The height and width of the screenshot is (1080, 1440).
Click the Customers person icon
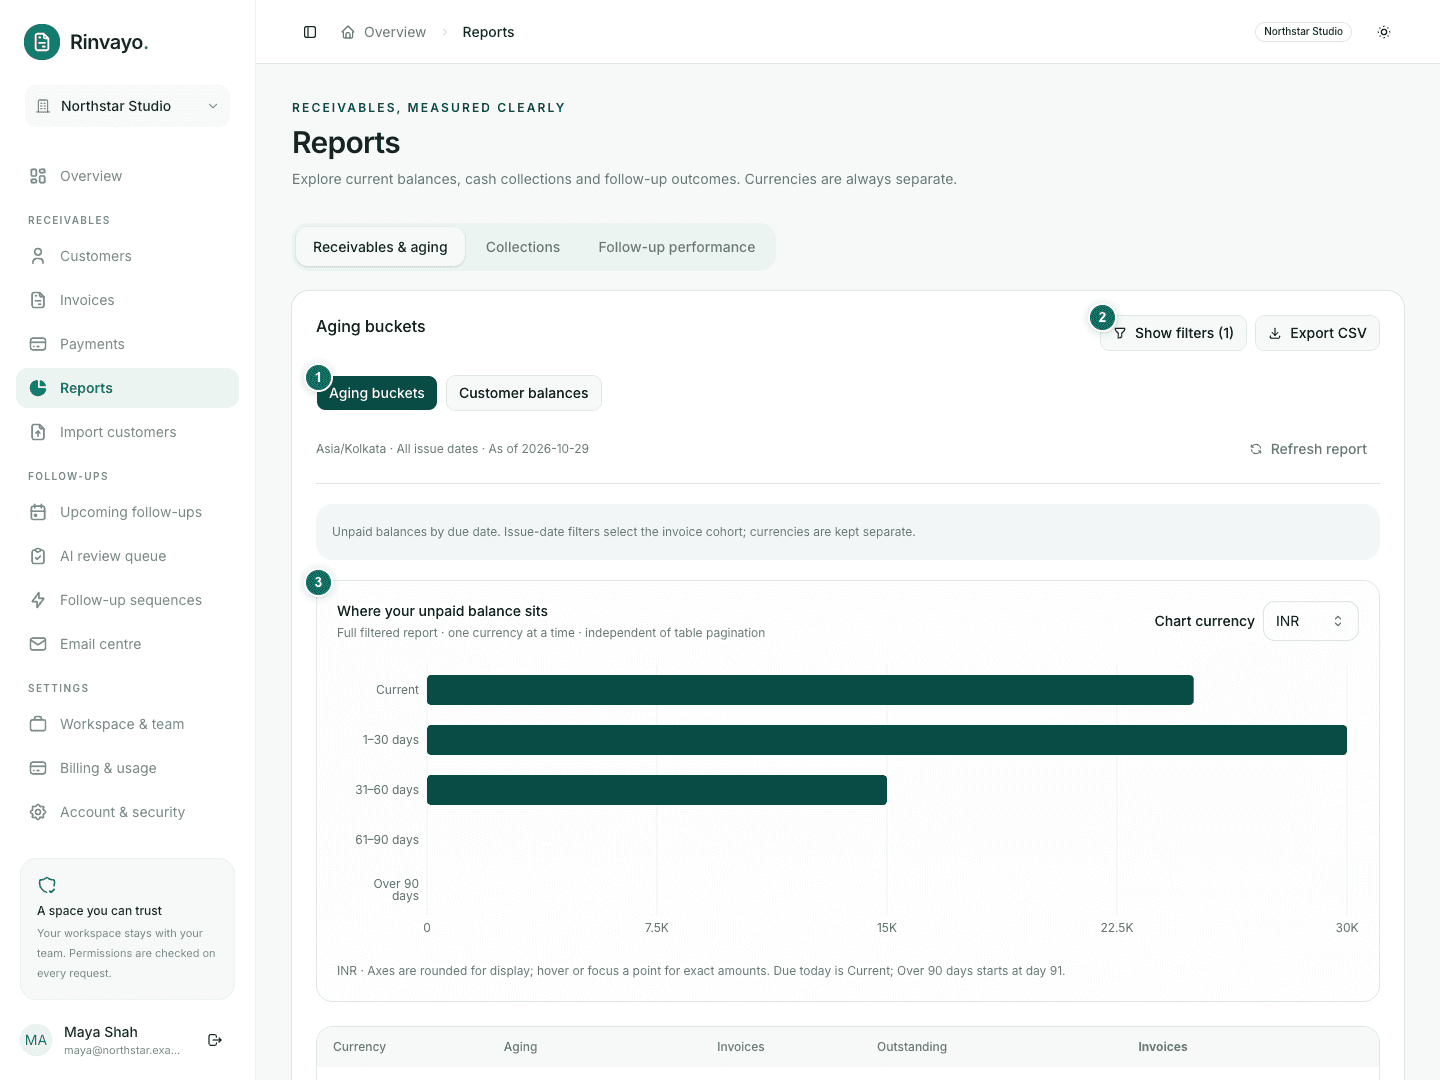[x=38, y=256]
